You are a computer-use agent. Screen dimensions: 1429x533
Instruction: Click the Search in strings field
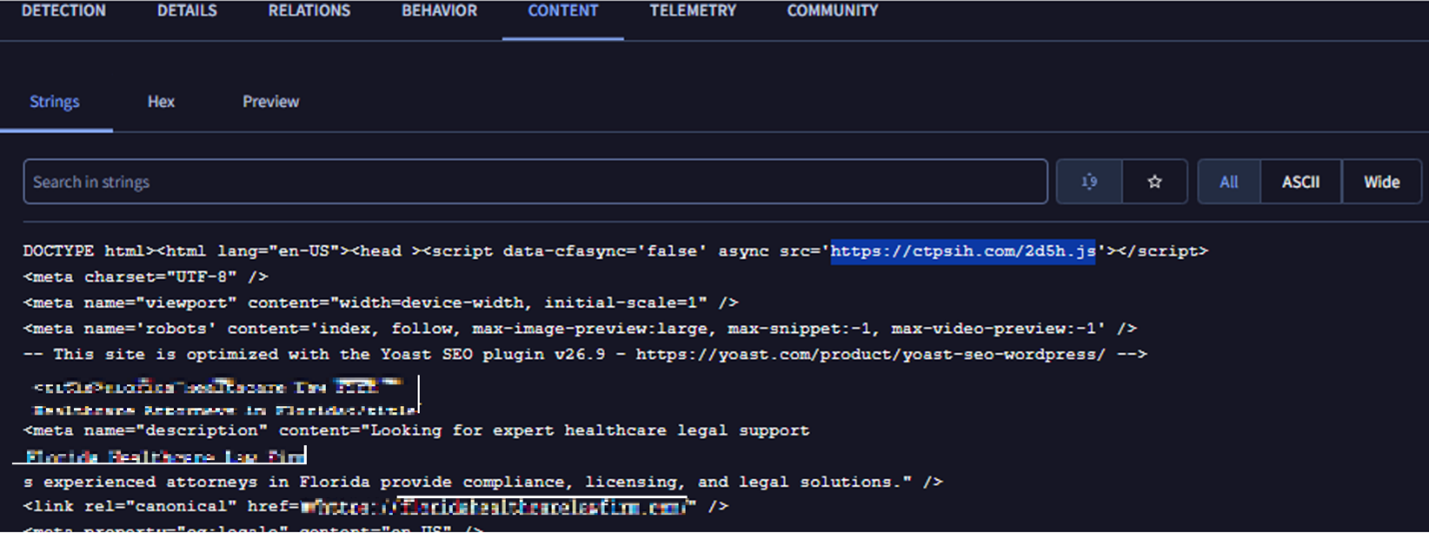coord(535,182)
